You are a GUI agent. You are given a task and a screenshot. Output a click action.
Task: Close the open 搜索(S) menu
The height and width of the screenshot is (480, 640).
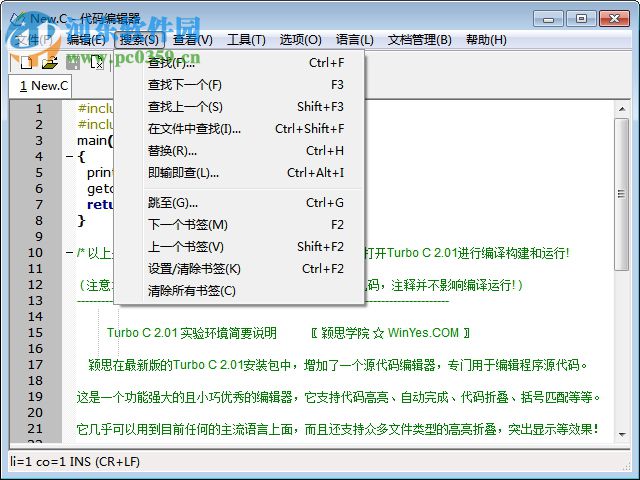coord(139,40)
